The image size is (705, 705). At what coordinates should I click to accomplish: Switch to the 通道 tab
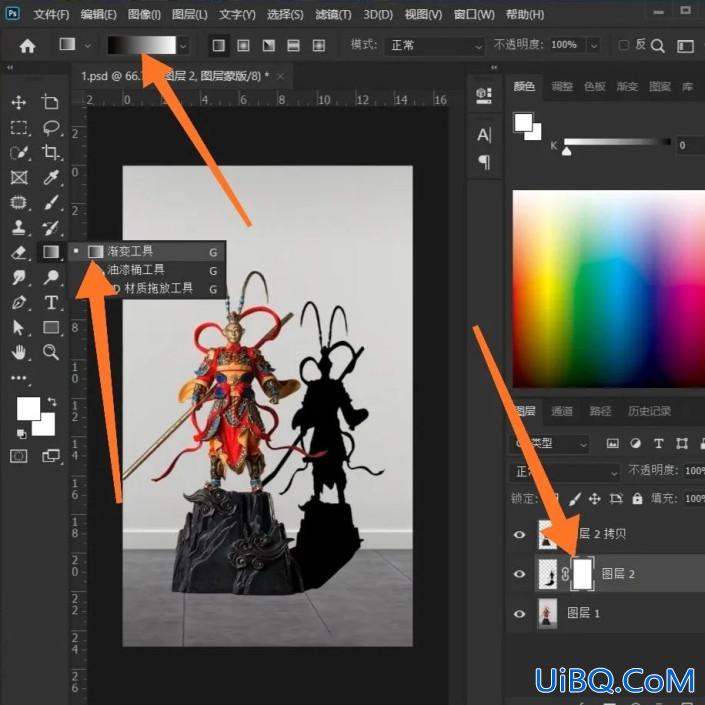(x=562, y=411)
